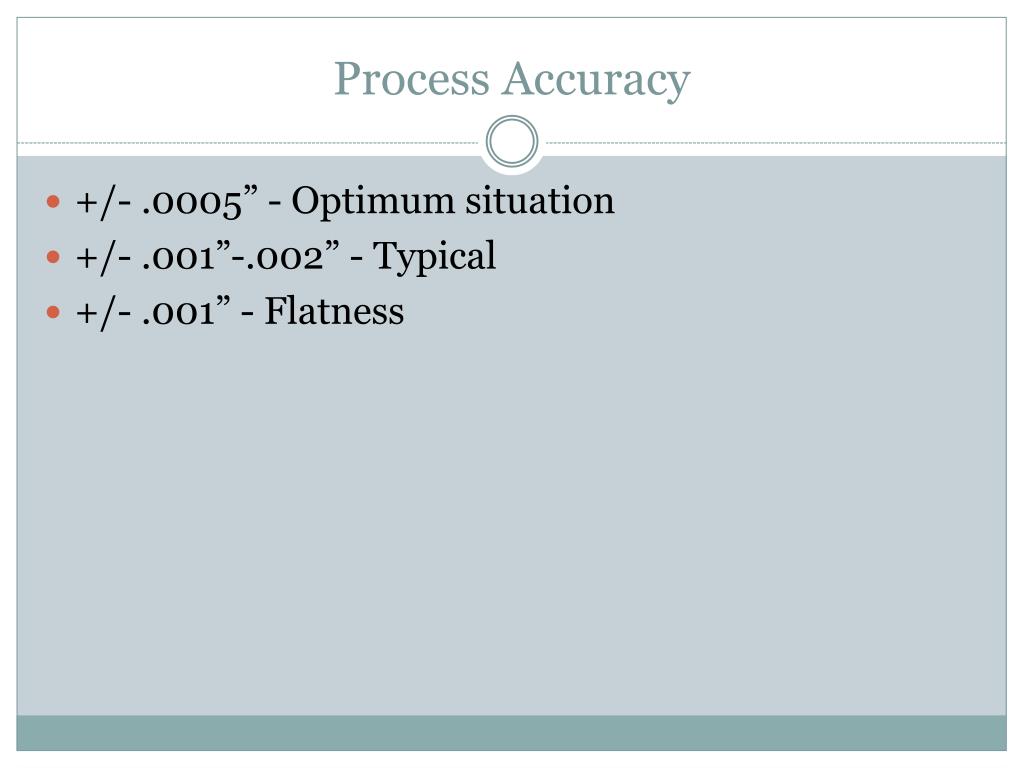The width and height of the screenshot is (1024, 768).
Task: Click the +/- .001" value starting second bullet
Action: tap(153, 257)
